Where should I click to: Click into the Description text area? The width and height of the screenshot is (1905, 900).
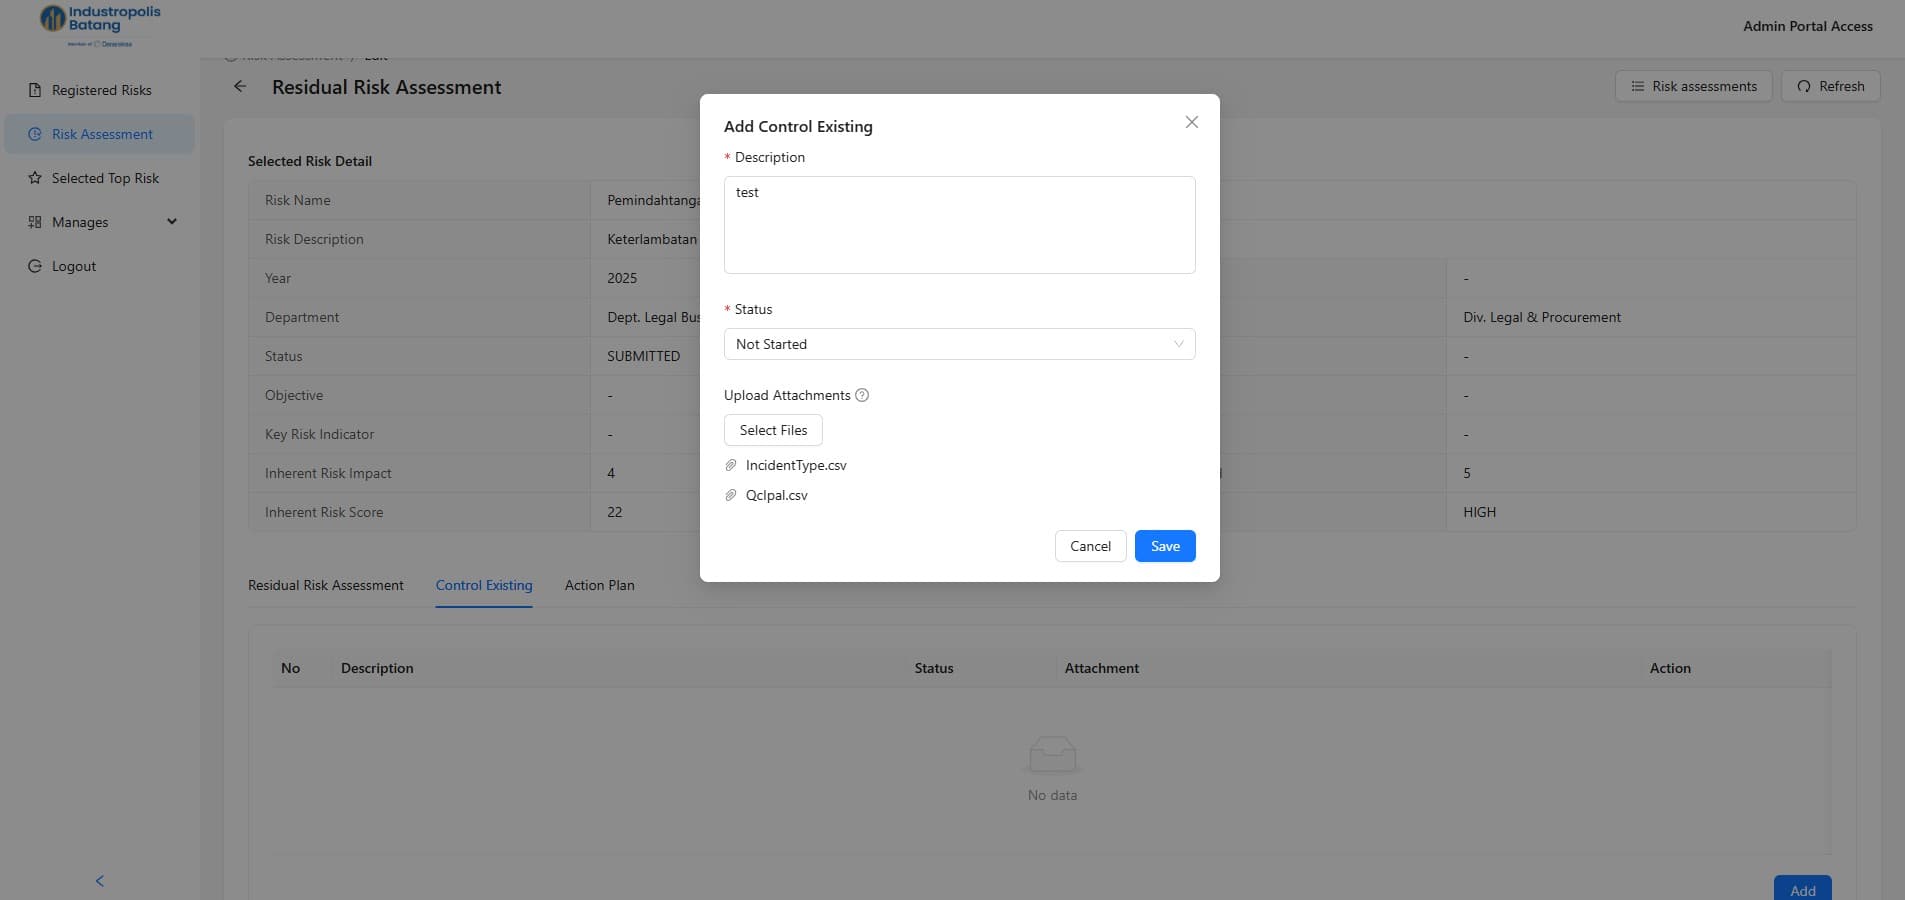coord(959,225)
